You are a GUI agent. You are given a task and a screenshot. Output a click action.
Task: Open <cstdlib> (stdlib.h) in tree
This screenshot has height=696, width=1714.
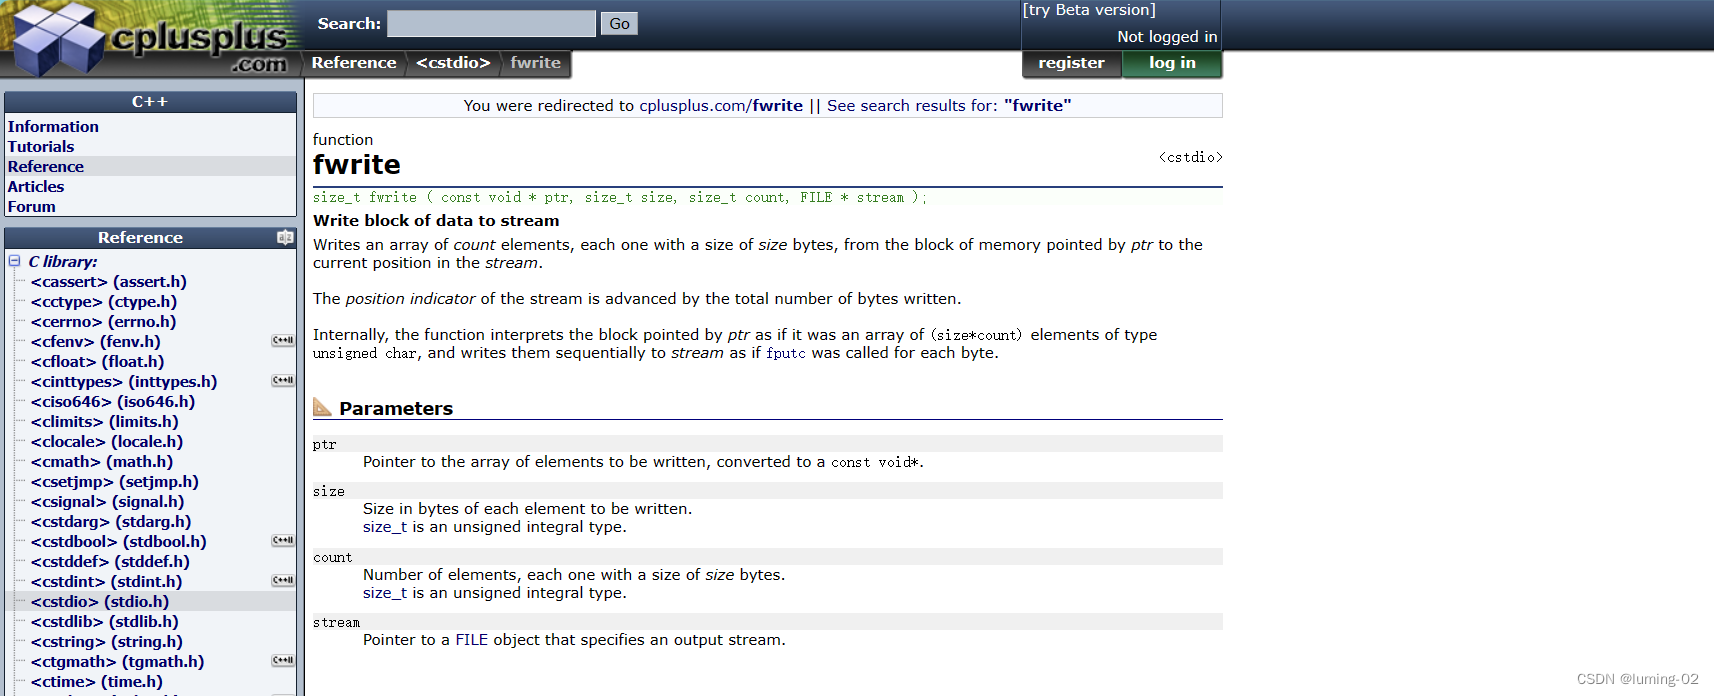[x=105, y=622]
